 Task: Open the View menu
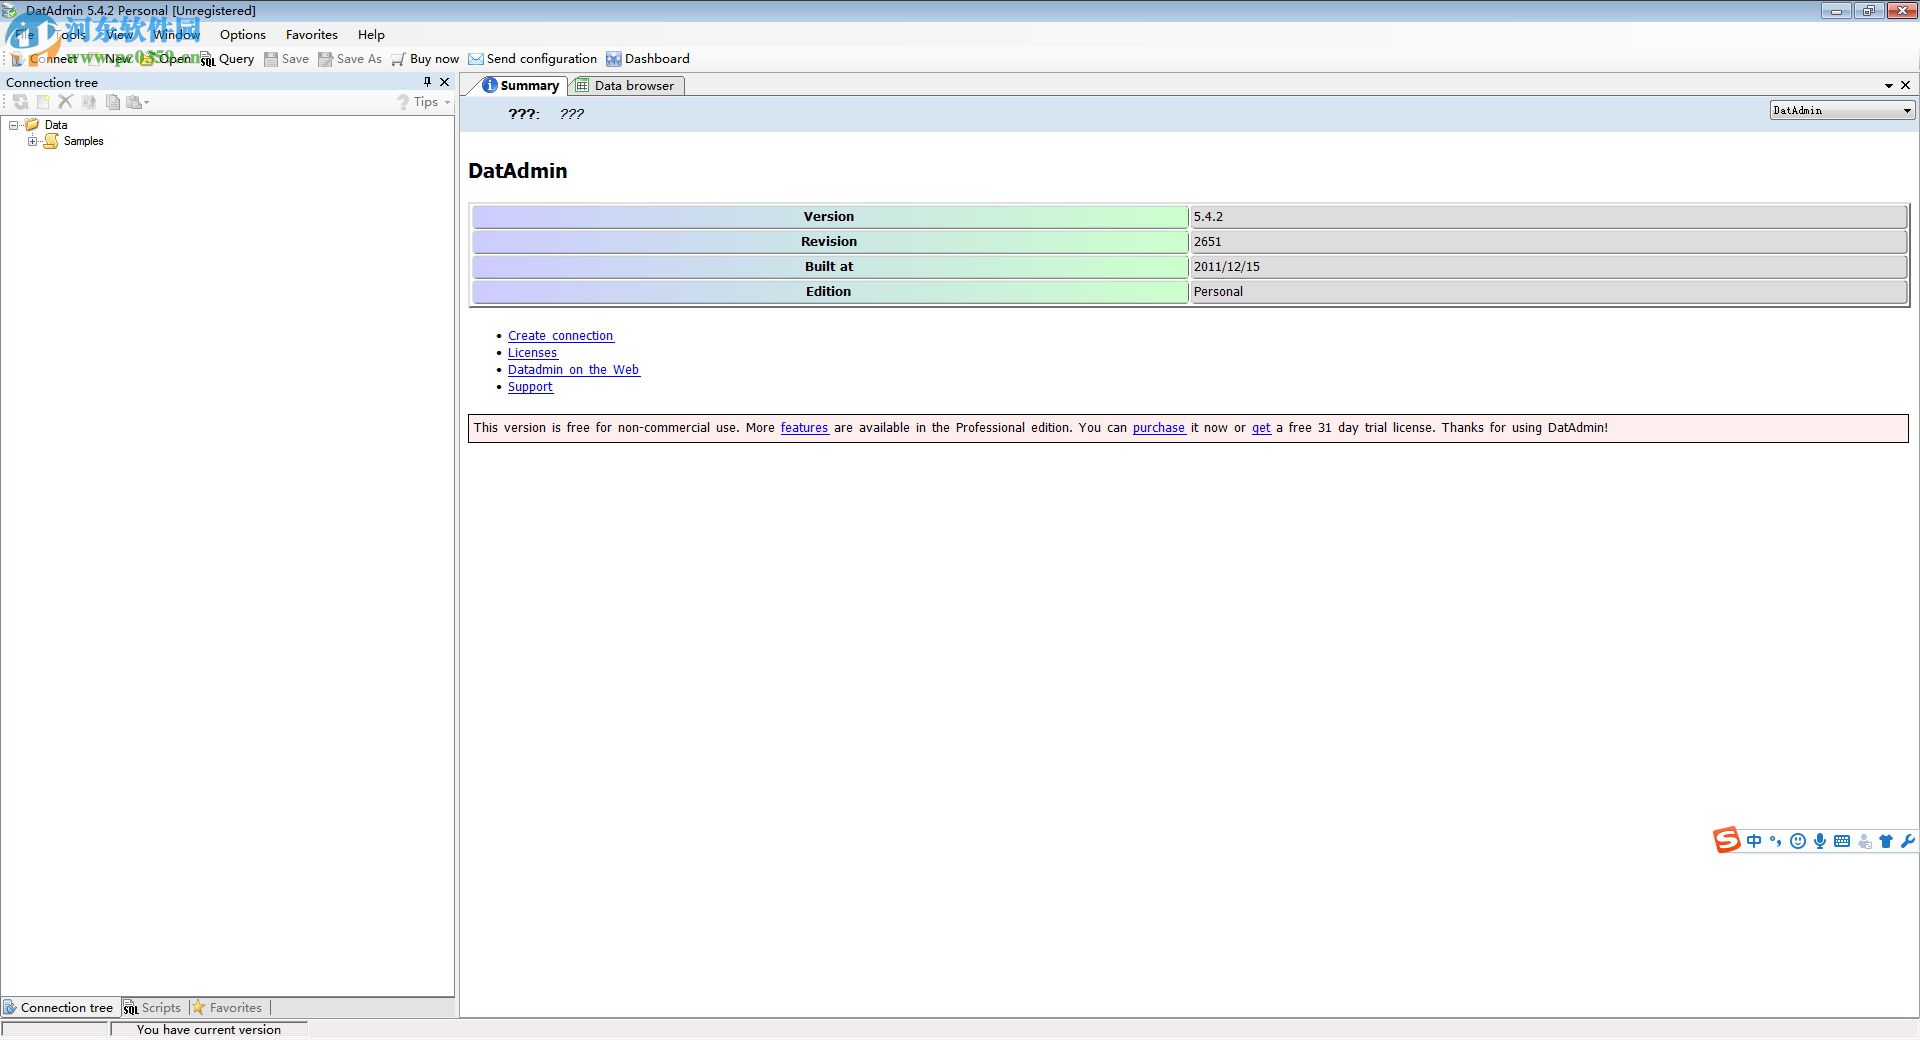[x=120, y=35]
